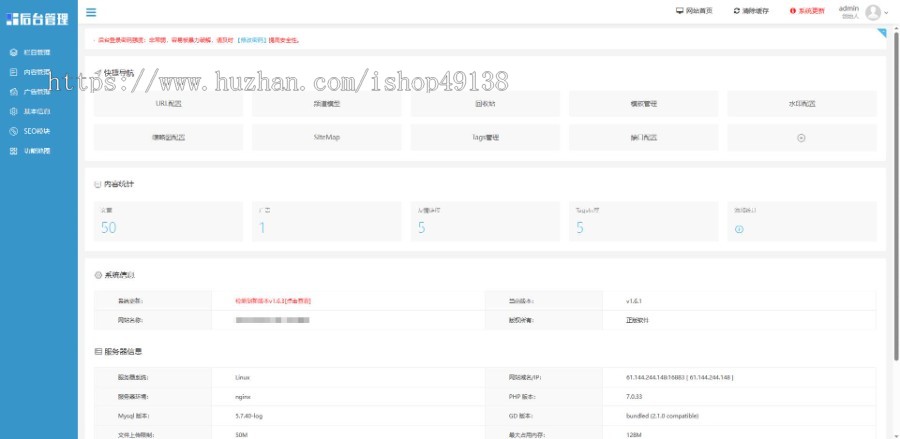
Task: Open the SiteMap quick navigation card
Action: point(327,138)
